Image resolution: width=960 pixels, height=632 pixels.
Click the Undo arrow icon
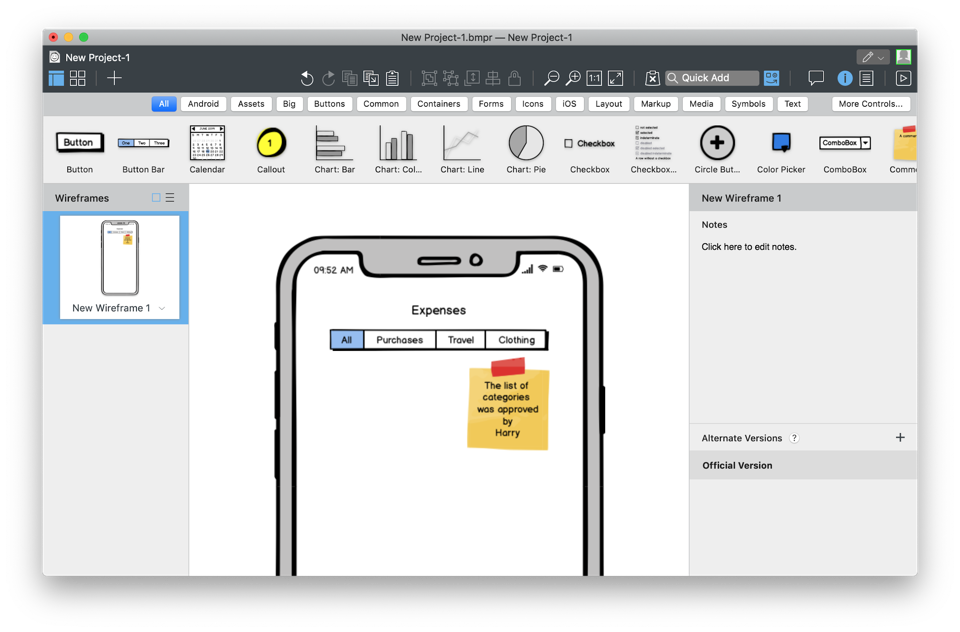[x=307, y=78]
